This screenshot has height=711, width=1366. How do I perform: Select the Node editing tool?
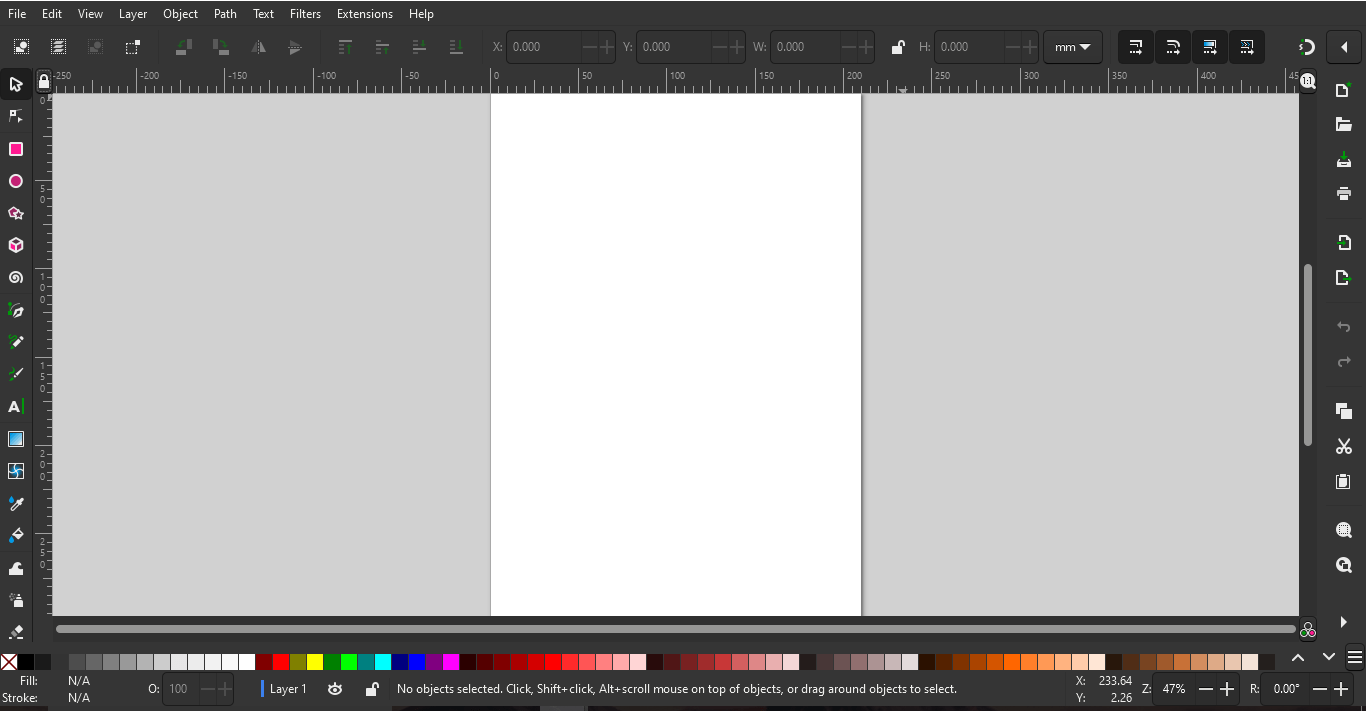tap(16, 116)
